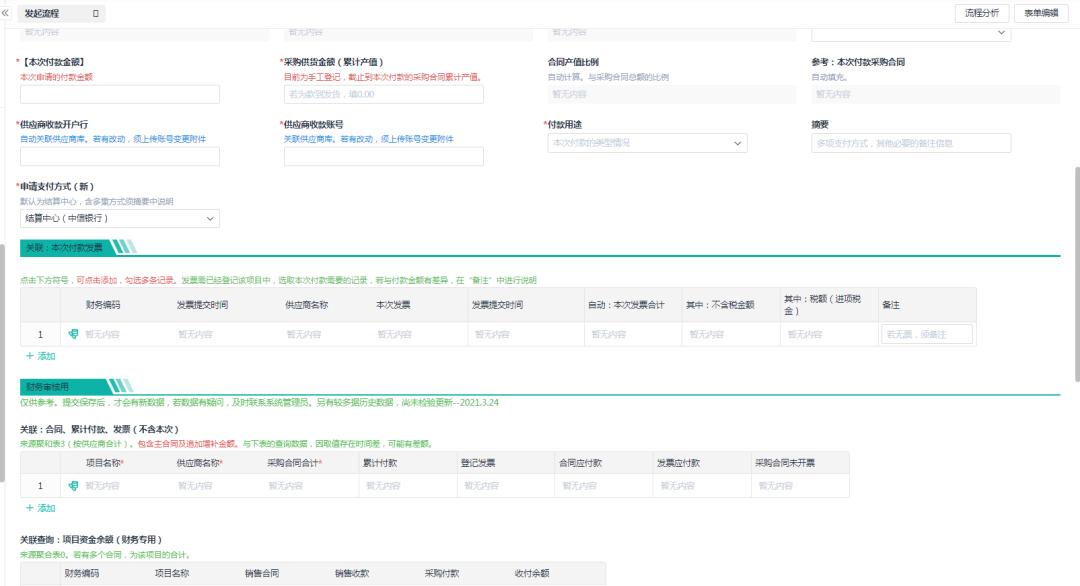Click invoice table 供应商名称 column header
Image resolution: width=1080 pixels, height=586 pixels.
click(x=307, y=304)
